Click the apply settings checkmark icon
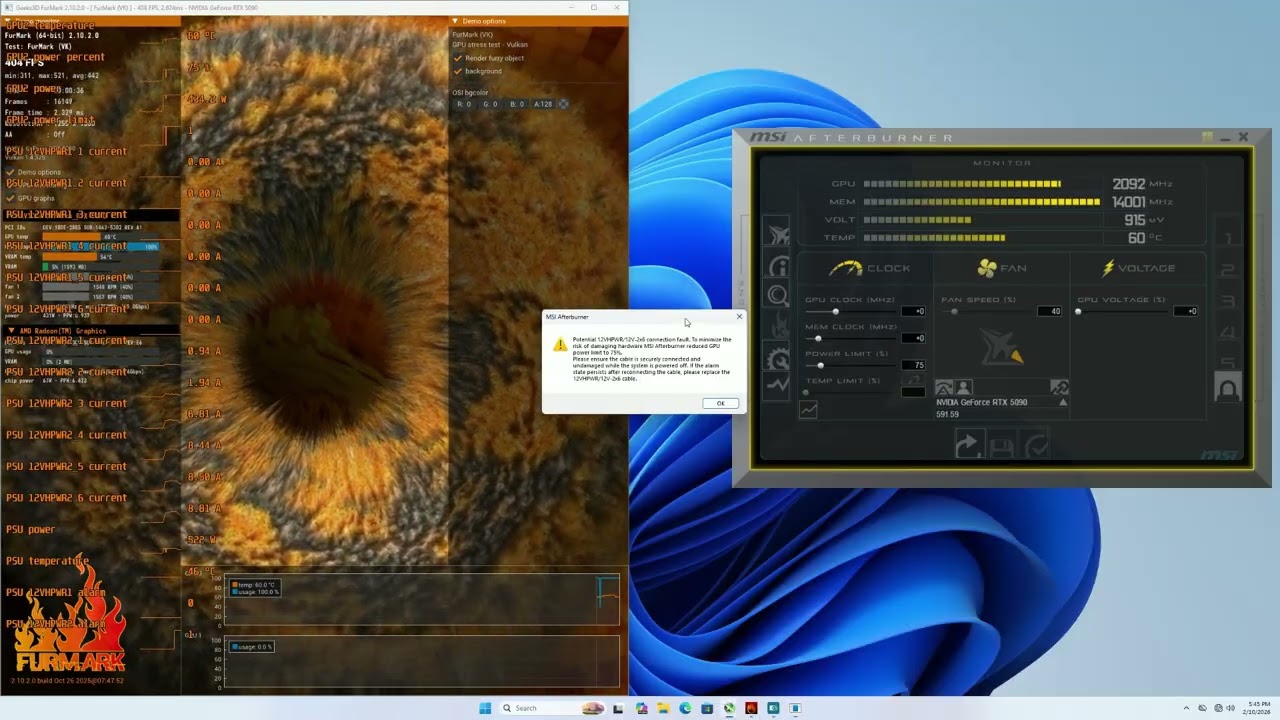1280x720 pixels. click(1036, 446)
